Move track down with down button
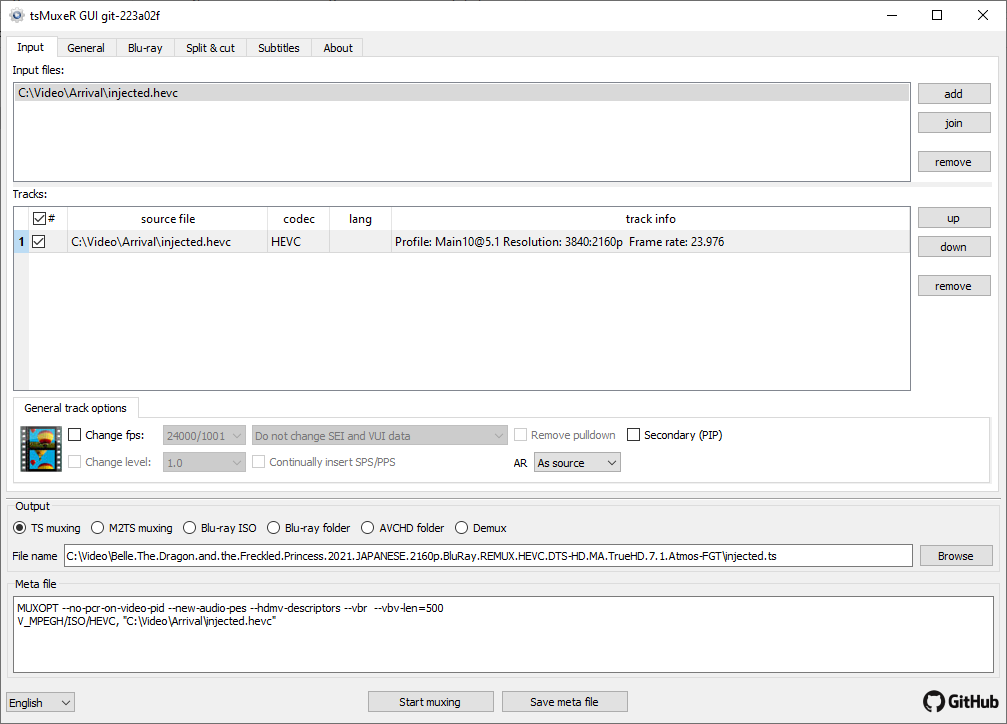This screenshot has width=1007, height=724. (954, 247)
